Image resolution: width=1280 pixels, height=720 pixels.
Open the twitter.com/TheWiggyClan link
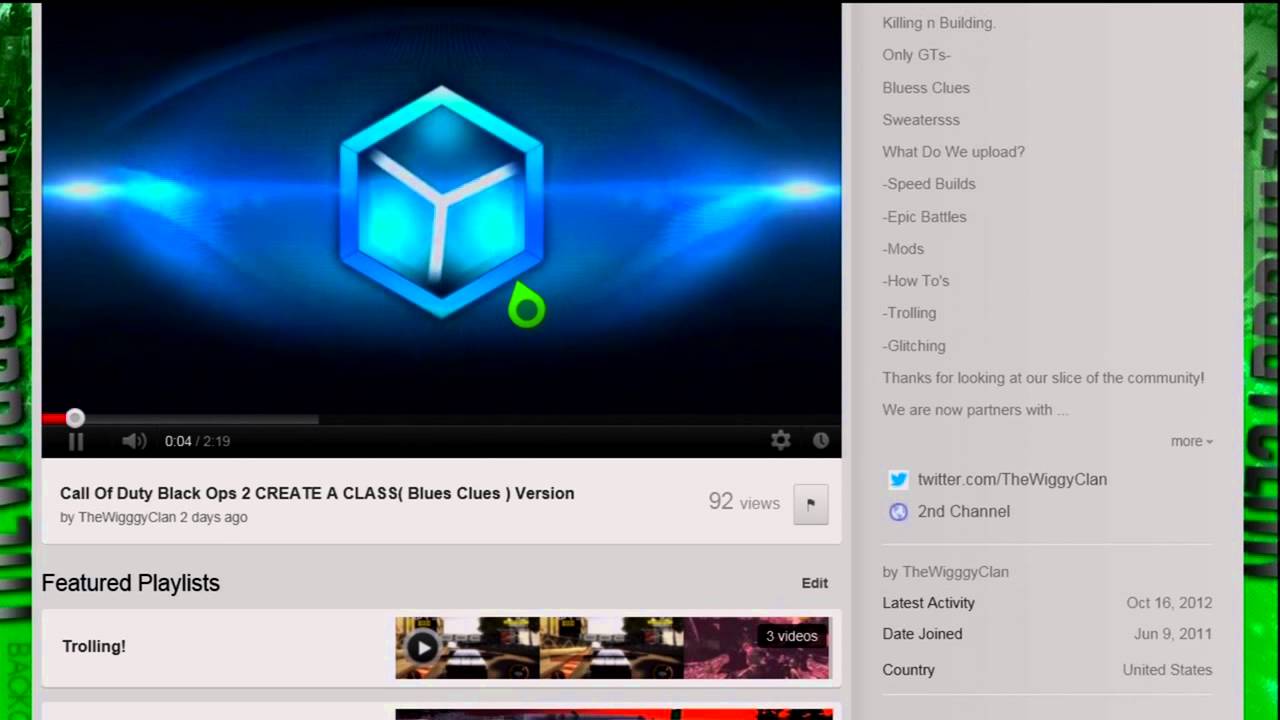coord(1012,479)
